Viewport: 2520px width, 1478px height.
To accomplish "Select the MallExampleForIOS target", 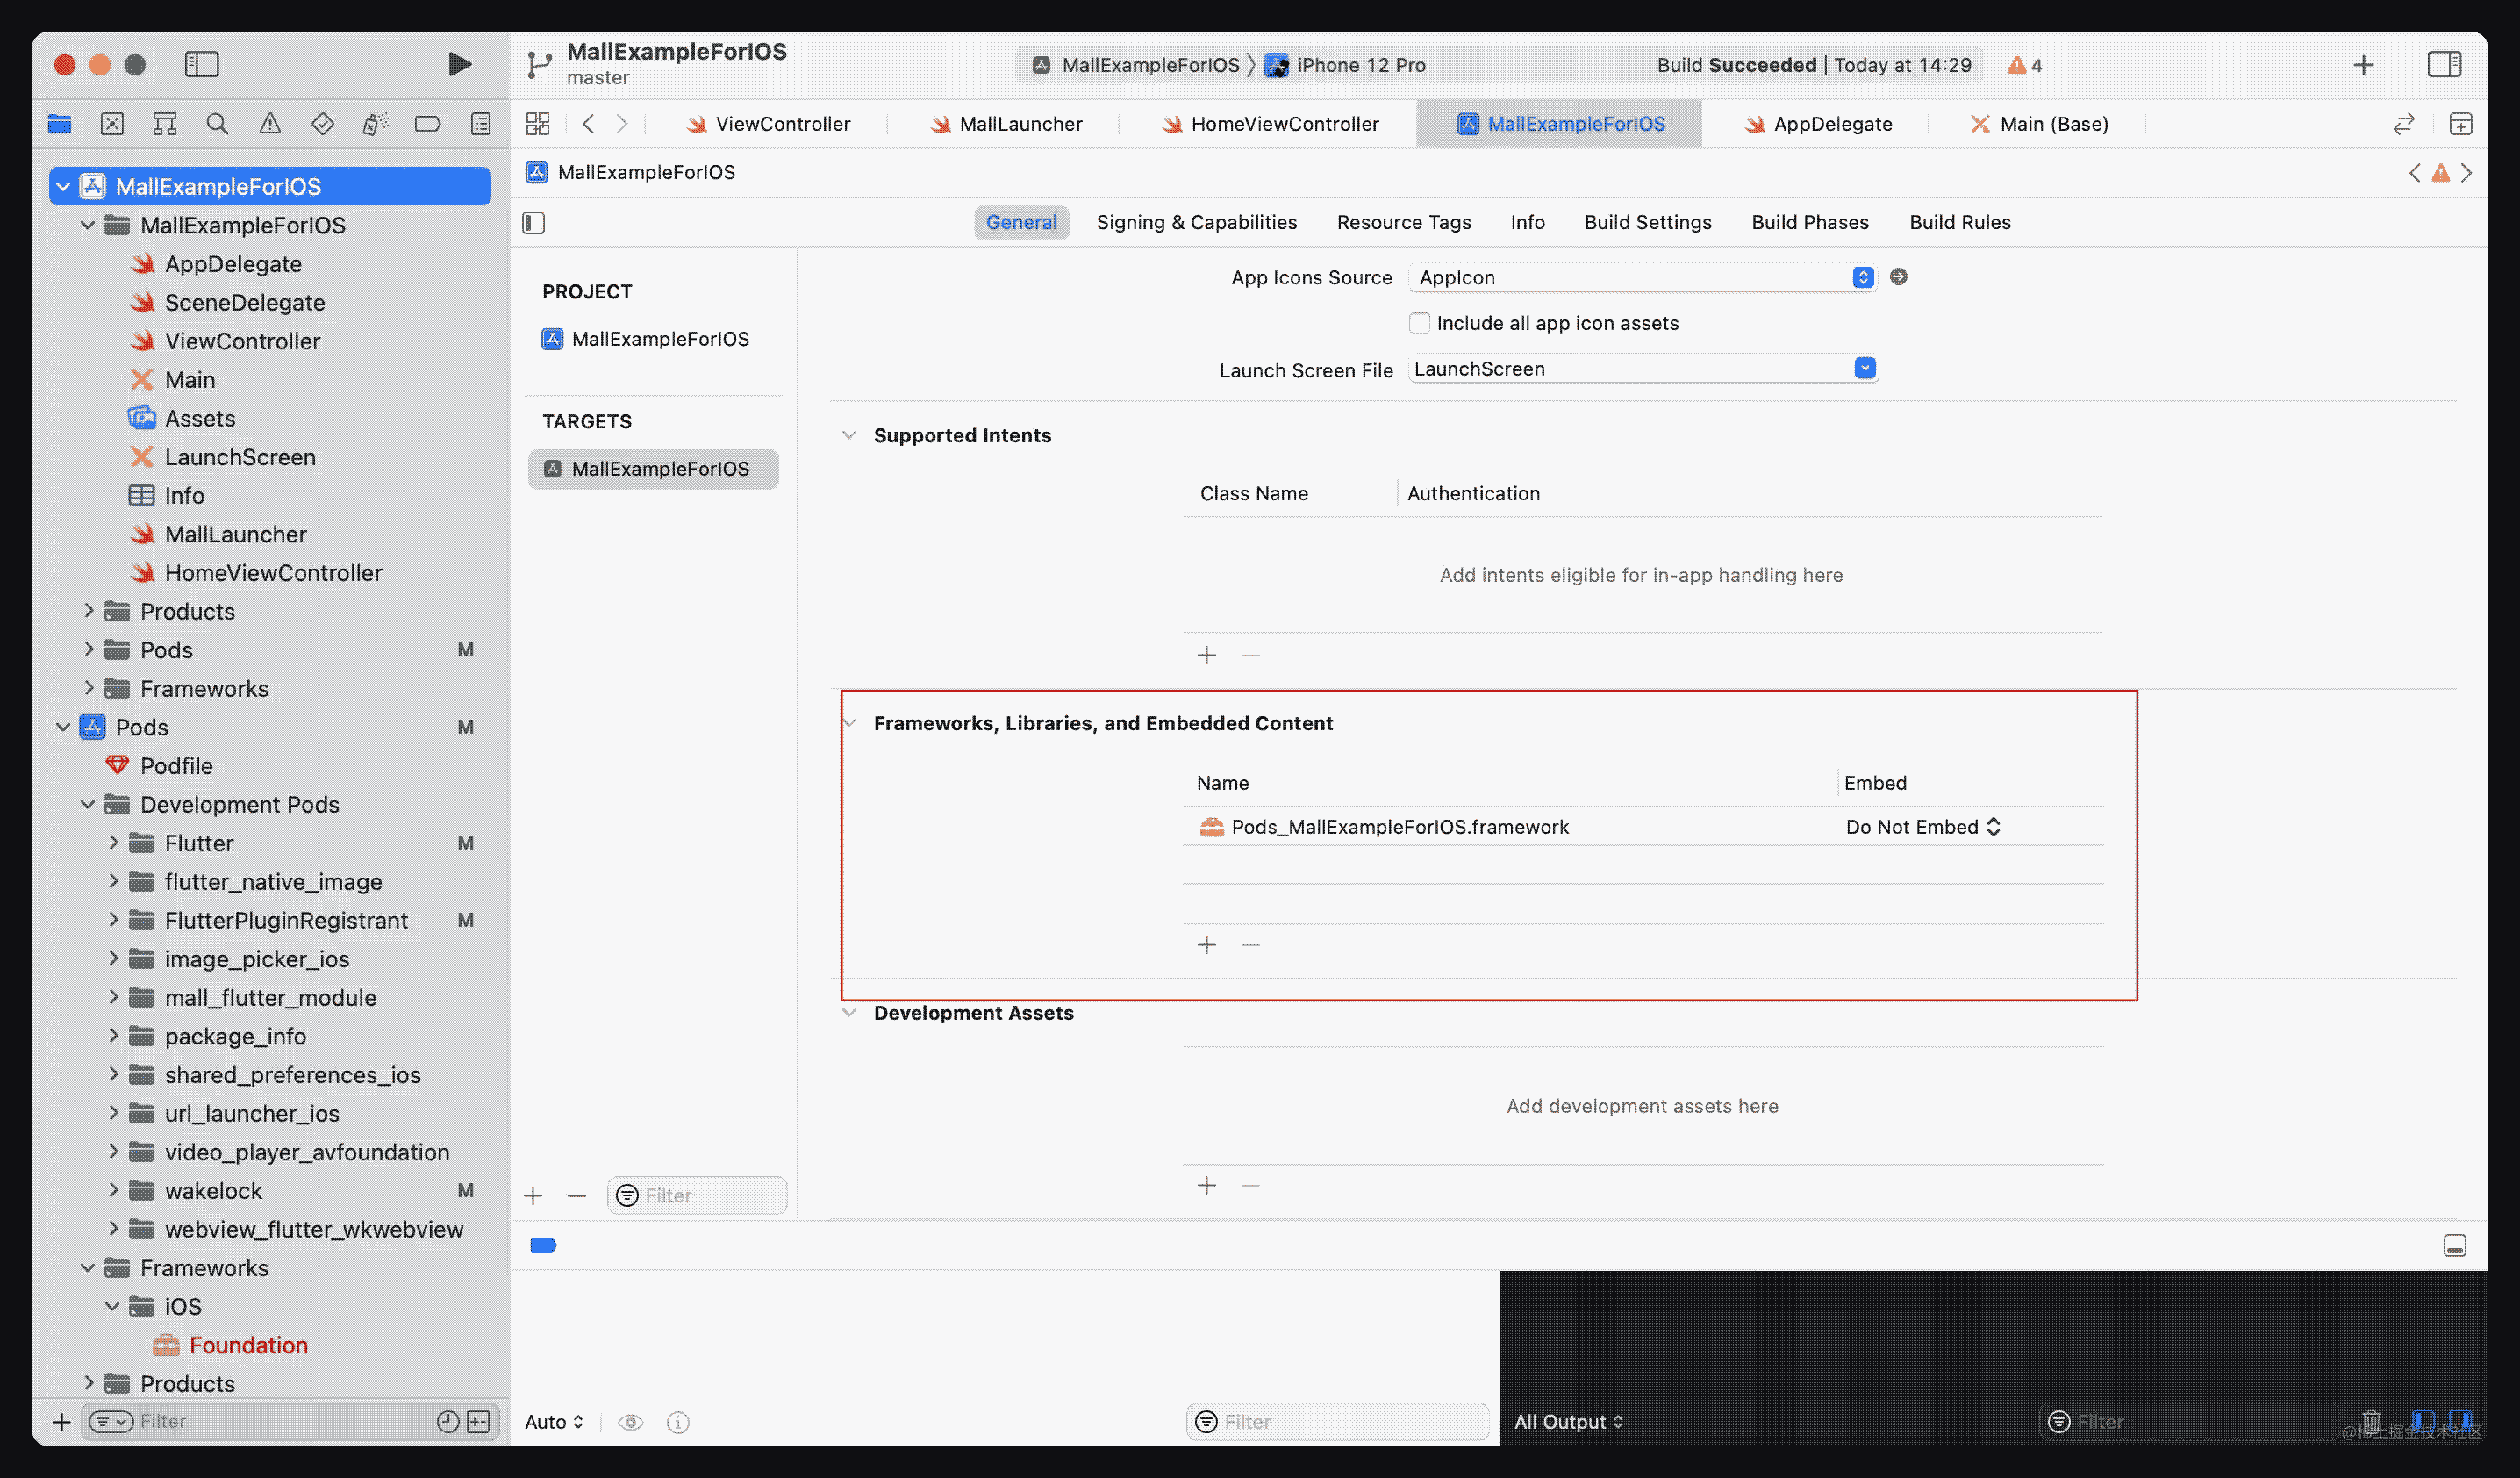I will 653,469.
